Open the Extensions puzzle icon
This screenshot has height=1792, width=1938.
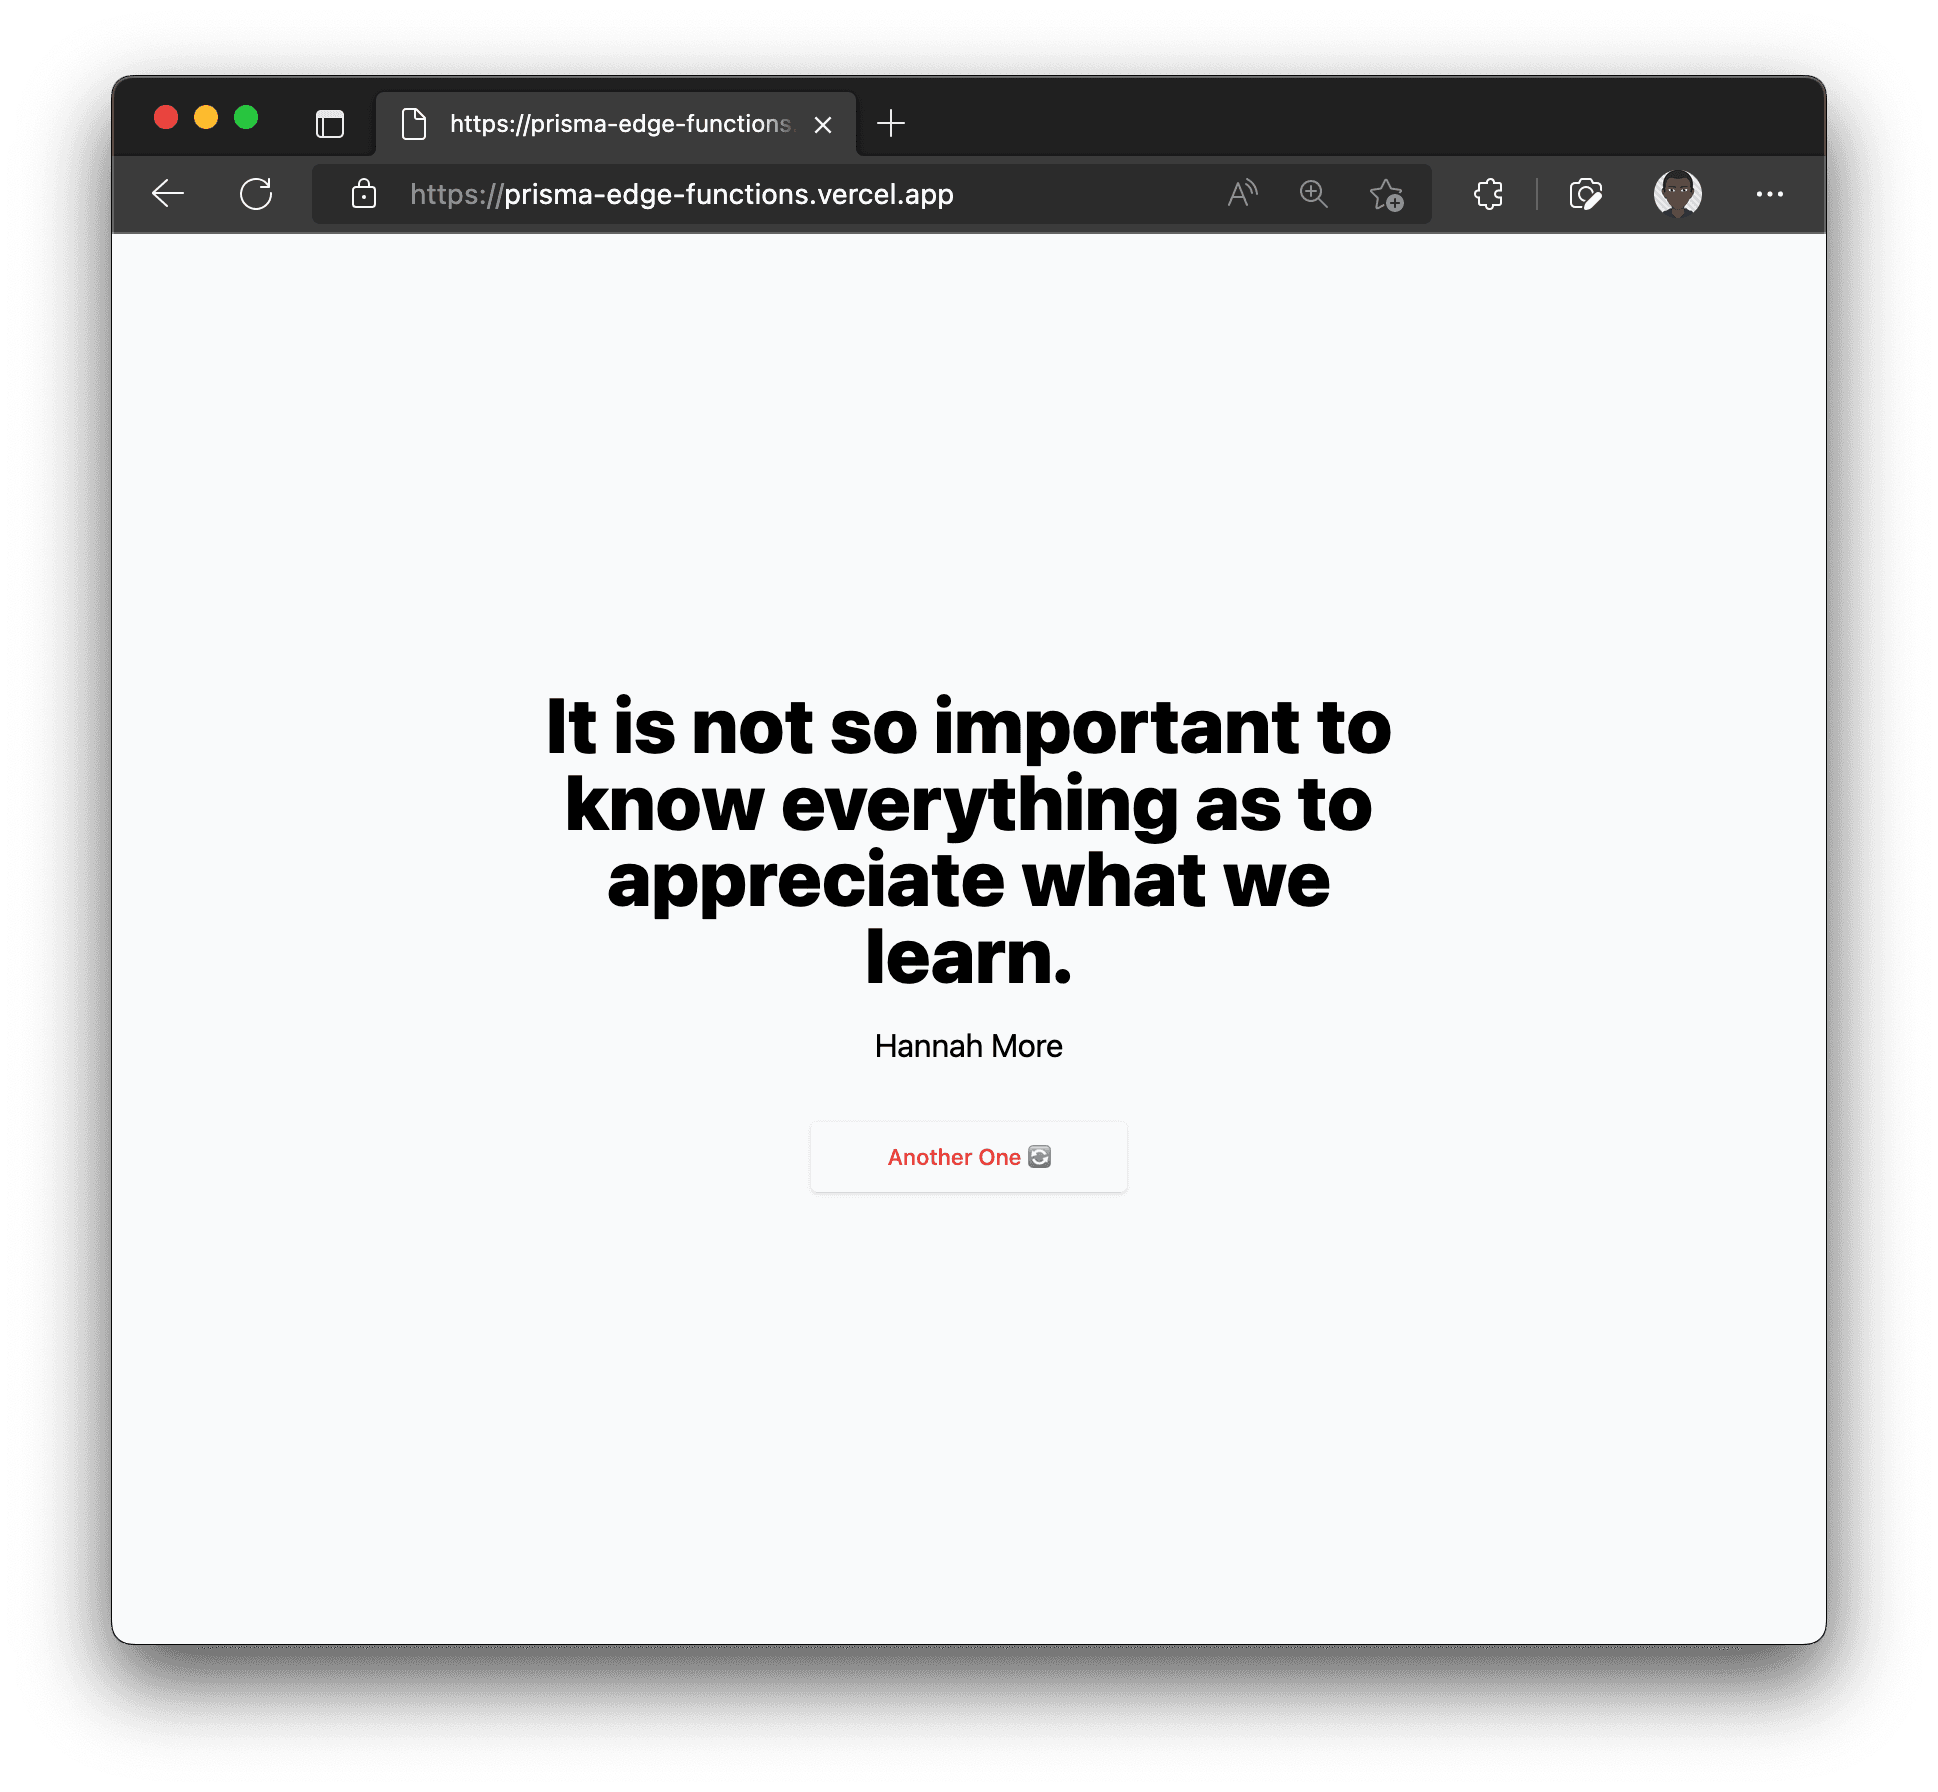tap(1489, 194)
